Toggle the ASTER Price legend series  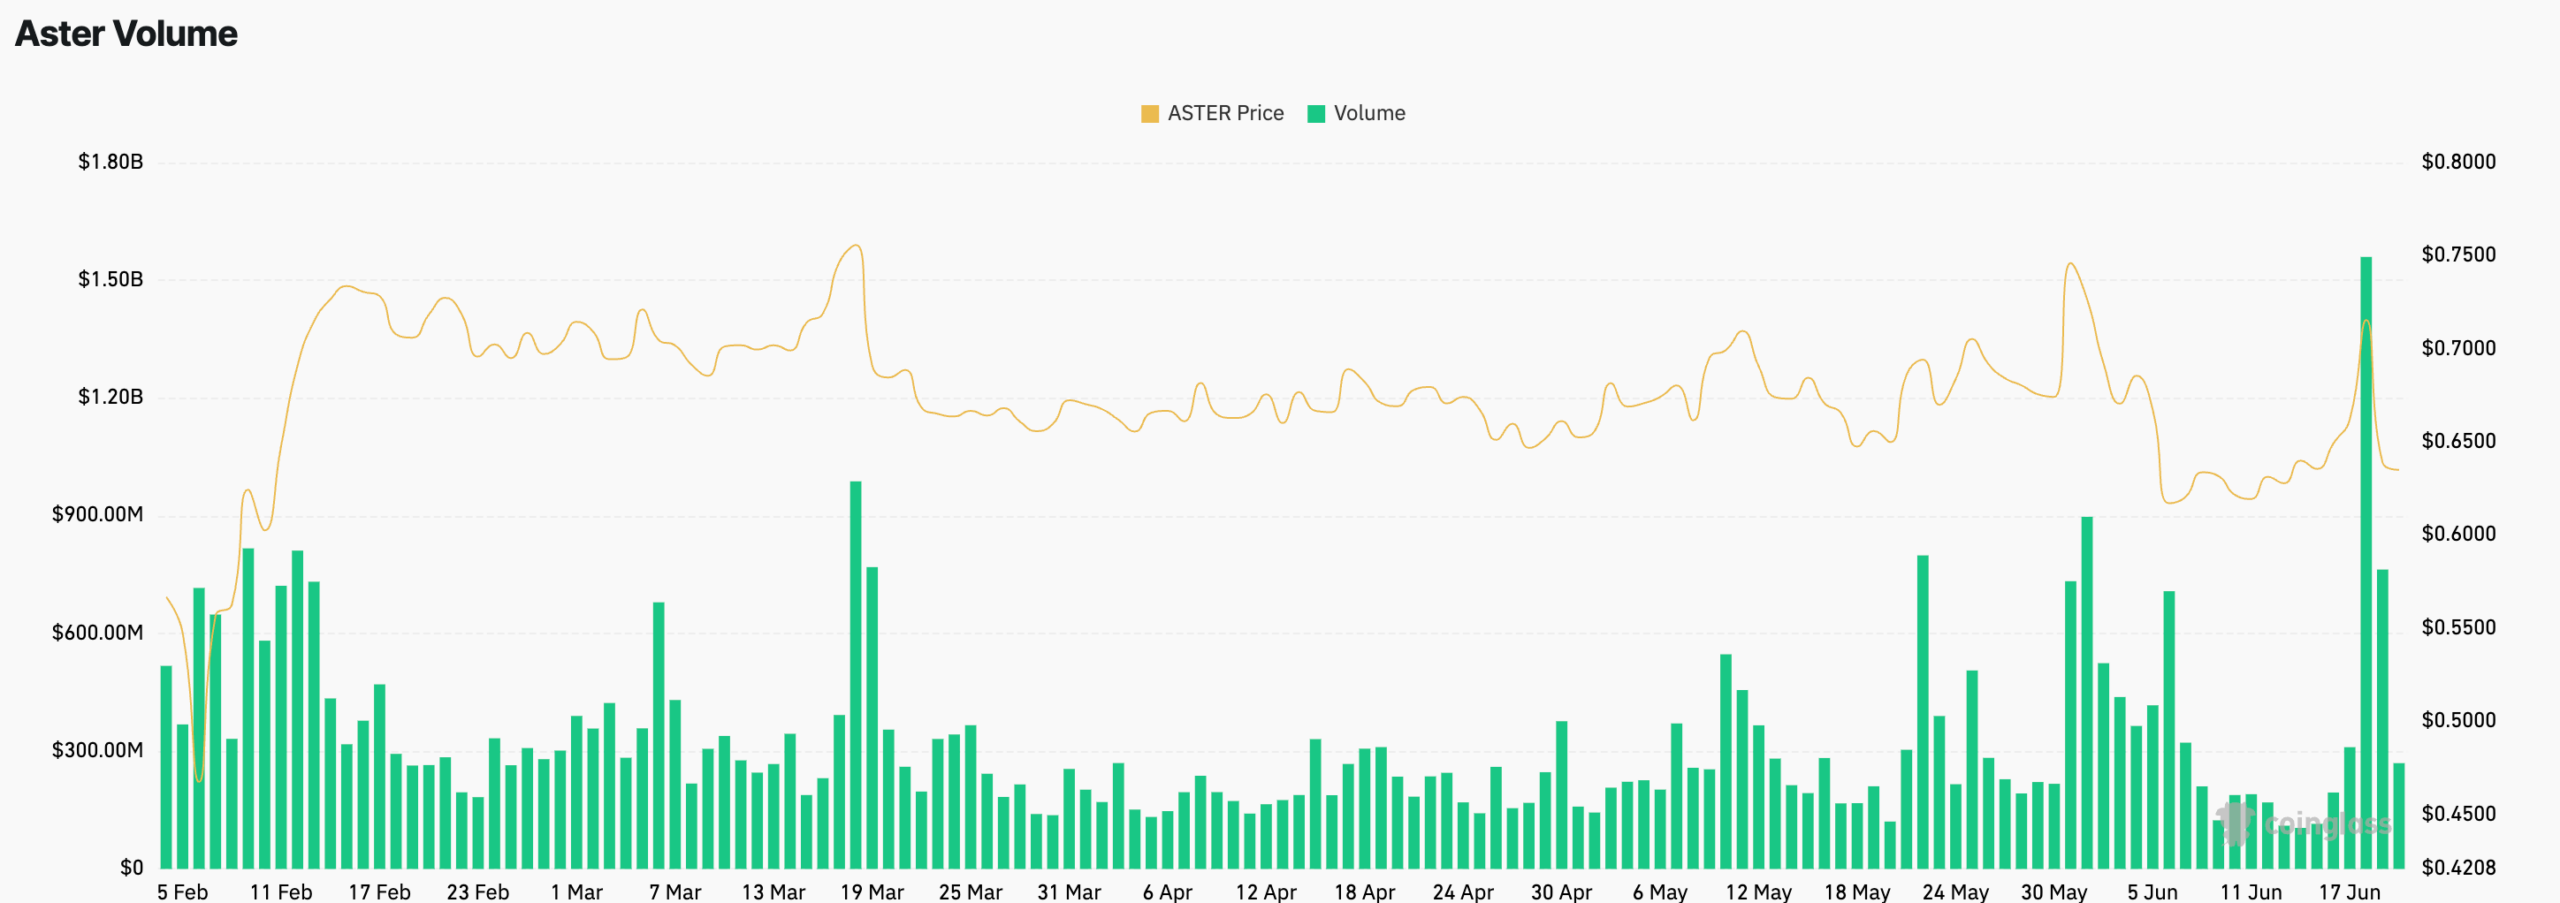1212,113
